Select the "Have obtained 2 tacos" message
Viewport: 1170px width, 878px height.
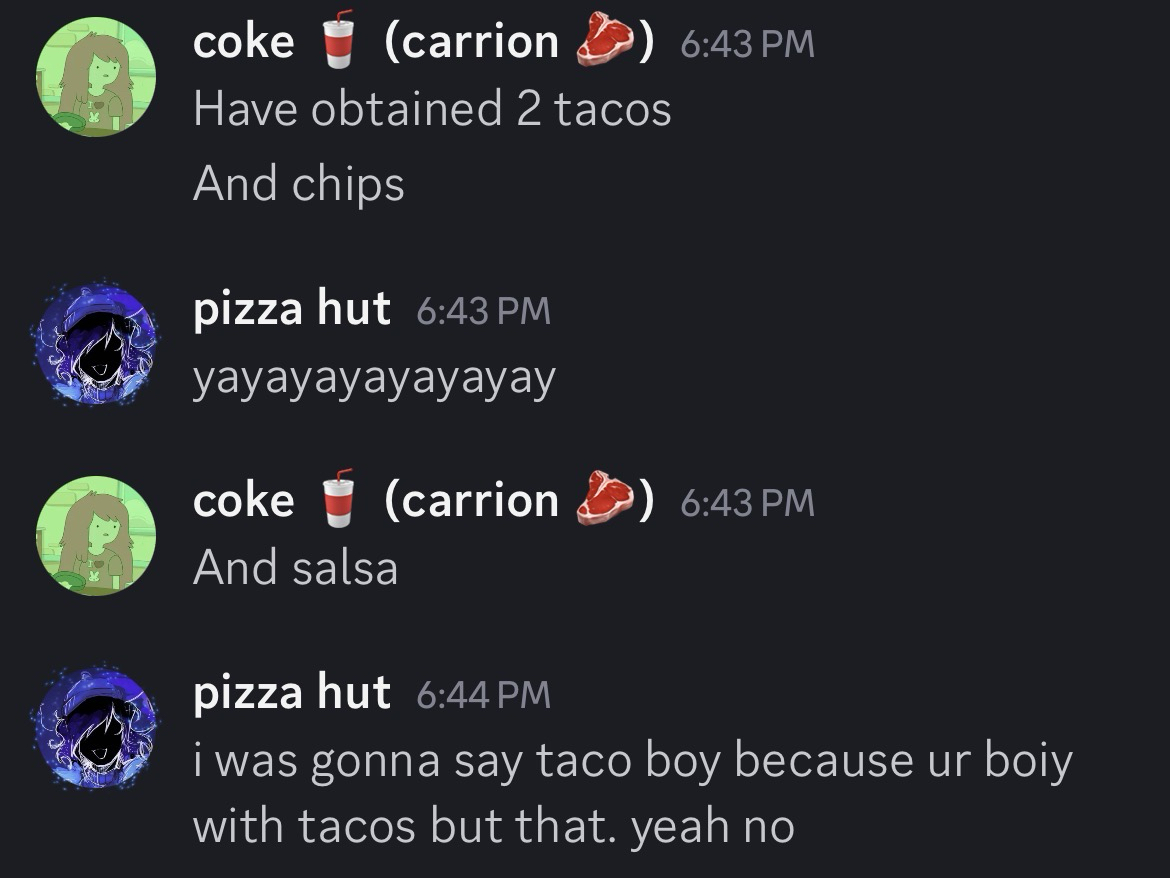click(x=432, y=109)
